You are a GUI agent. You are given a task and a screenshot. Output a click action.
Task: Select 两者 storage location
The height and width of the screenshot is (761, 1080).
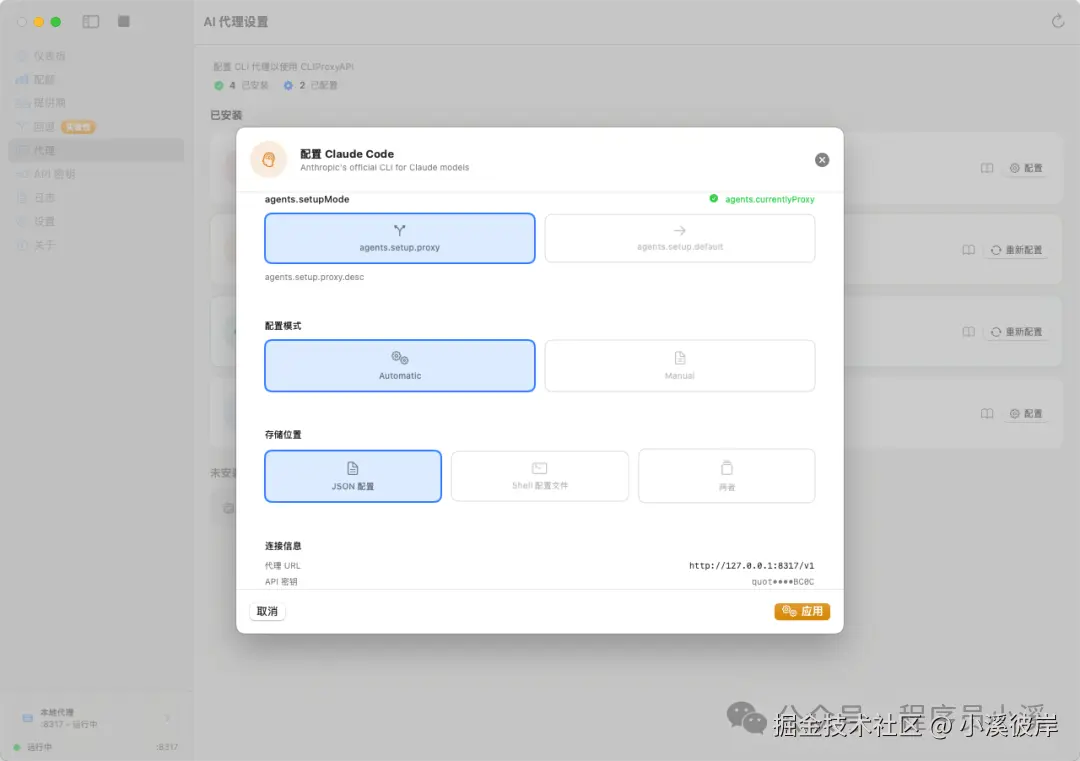(x=727, y=476)
